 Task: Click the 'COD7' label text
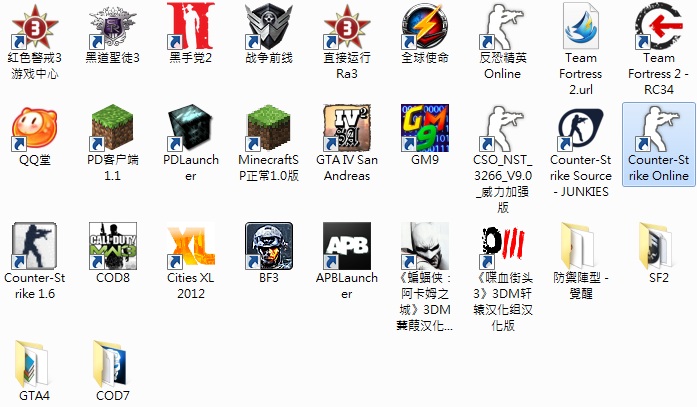tap(112, 395)
